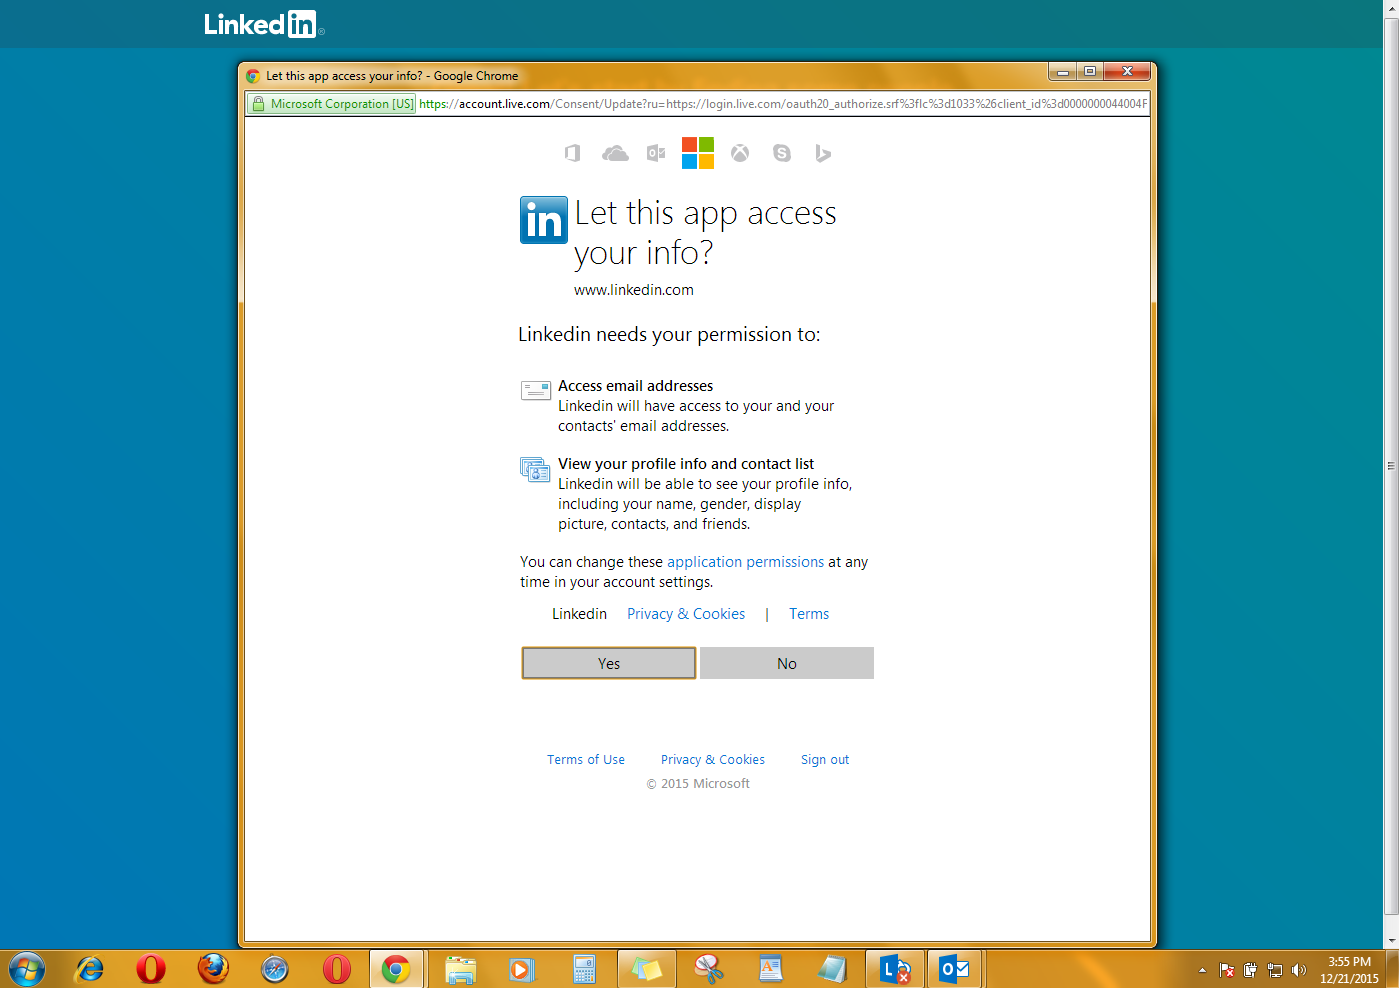Open Privacy & Cookies link in footer

(x=713, y=760)
